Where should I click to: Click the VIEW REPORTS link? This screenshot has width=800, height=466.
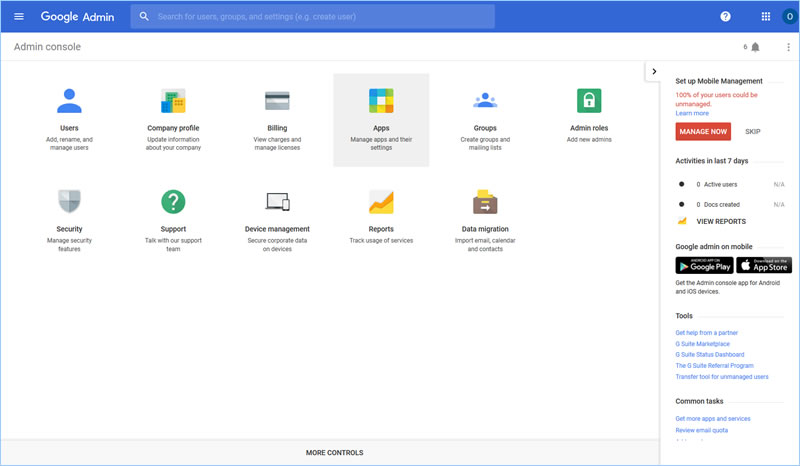[721, 222]
